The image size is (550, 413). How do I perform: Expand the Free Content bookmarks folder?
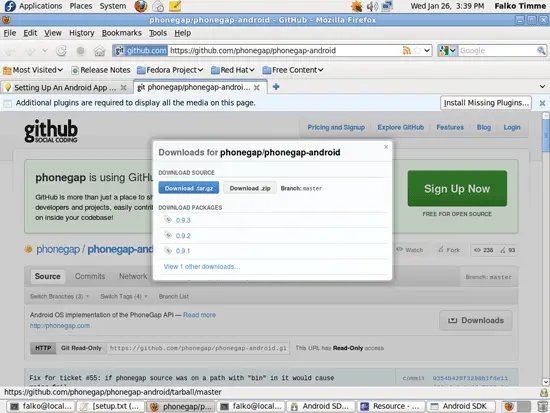293,70
